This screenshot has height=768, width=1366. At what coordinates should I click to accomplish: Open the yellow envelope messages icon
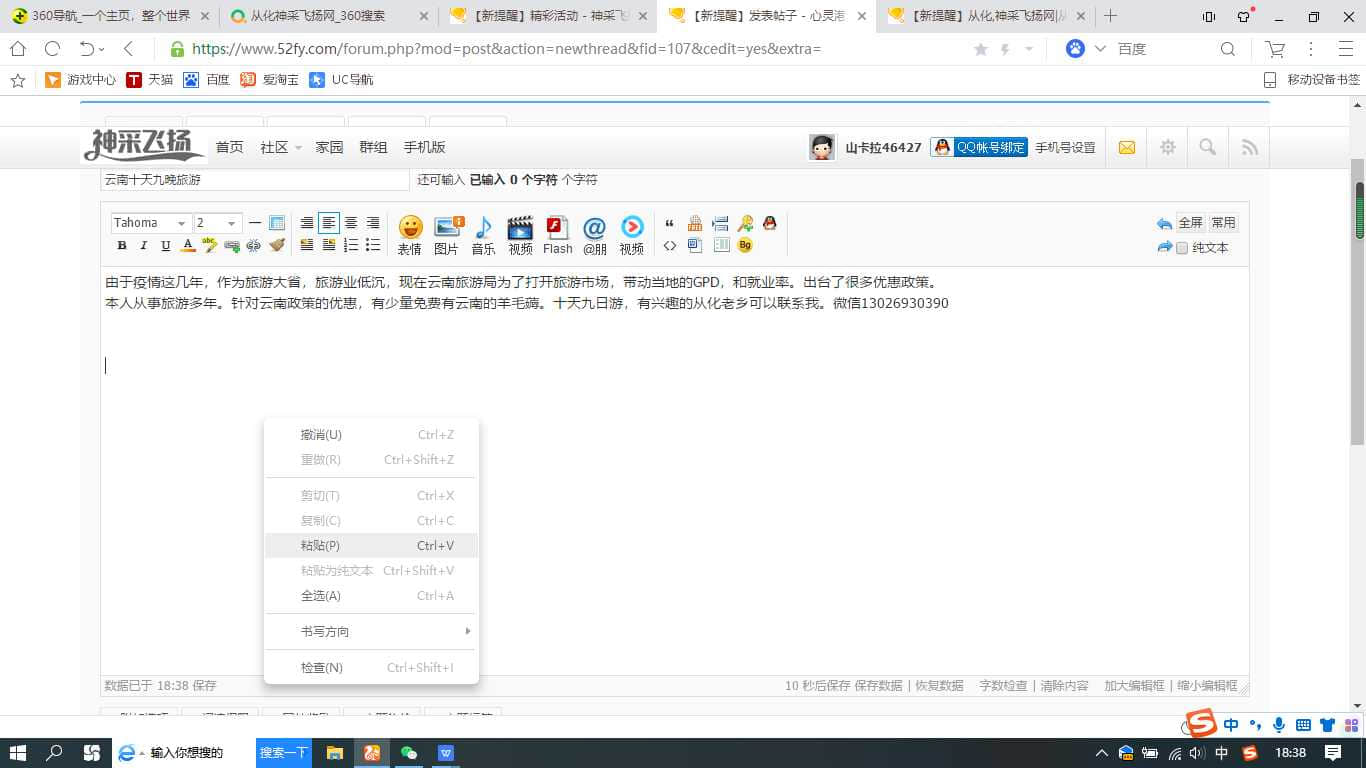(1127, 148)
